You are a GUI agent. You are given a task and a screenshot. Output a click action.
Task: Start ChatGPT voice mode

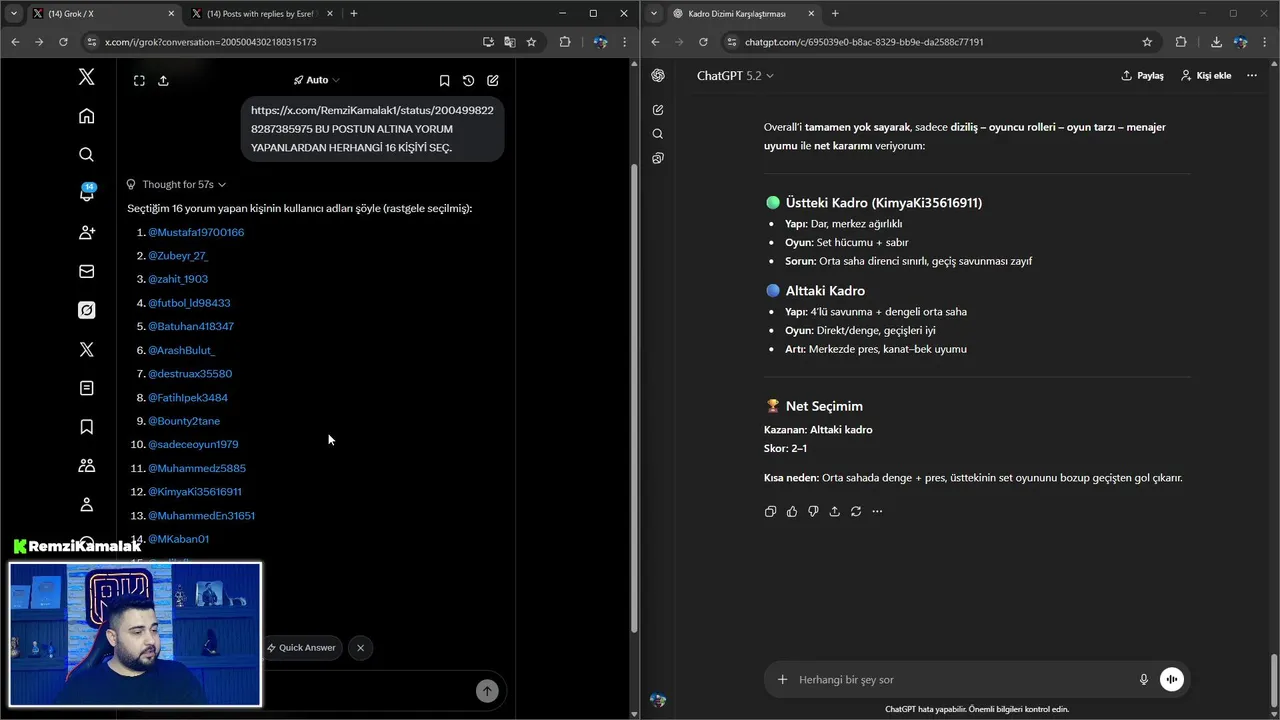1171,679
